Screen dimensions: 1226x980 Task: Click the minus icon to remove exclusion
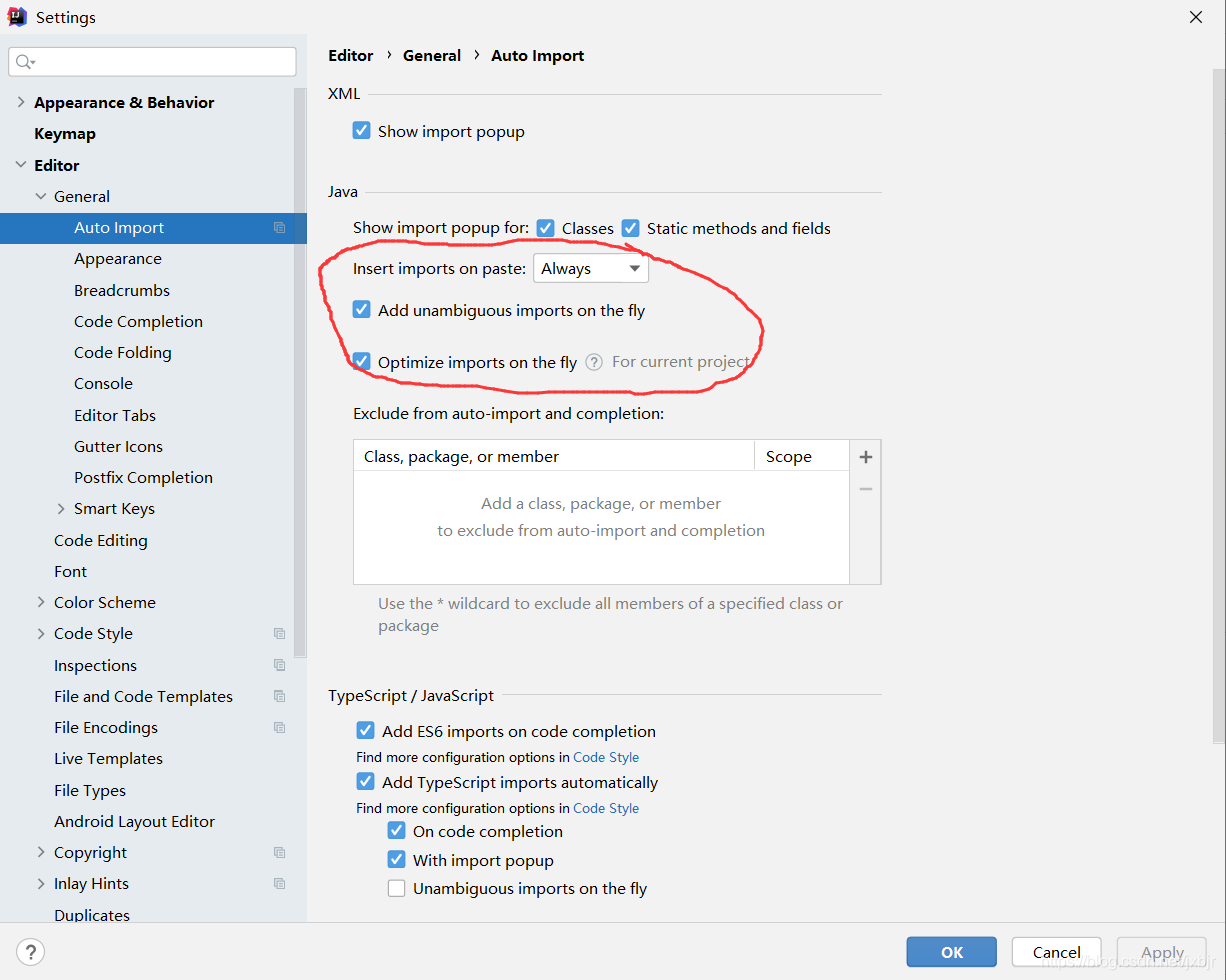[866, 489]
